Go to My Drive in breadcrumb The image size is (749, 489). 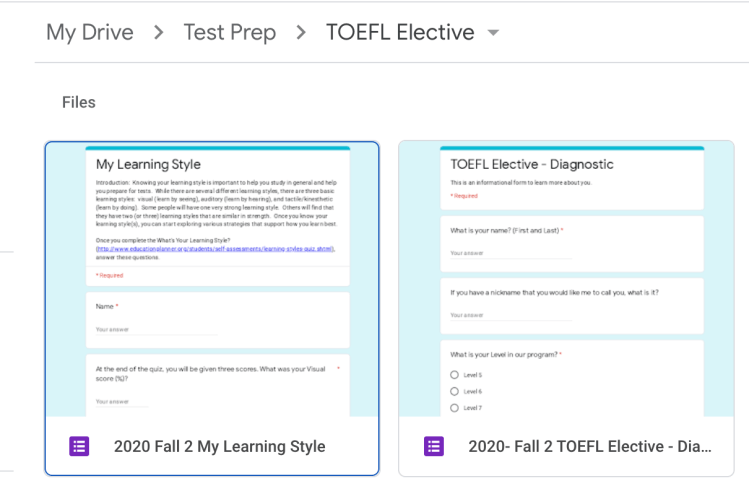[x=90, y=33]
